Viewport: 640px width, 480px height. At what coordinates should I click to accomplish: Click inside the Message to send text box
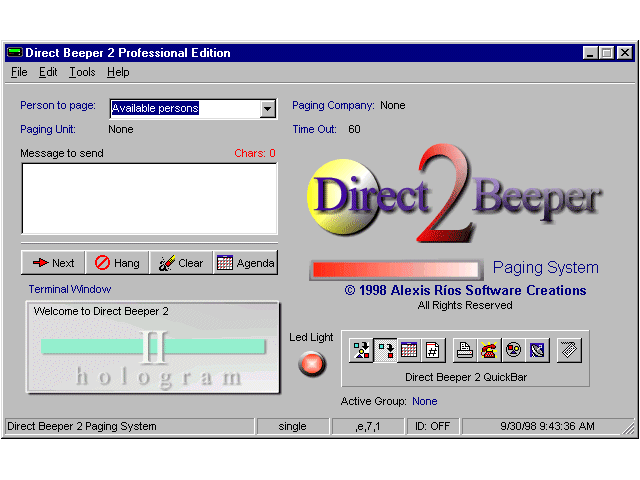pos(149,198)
